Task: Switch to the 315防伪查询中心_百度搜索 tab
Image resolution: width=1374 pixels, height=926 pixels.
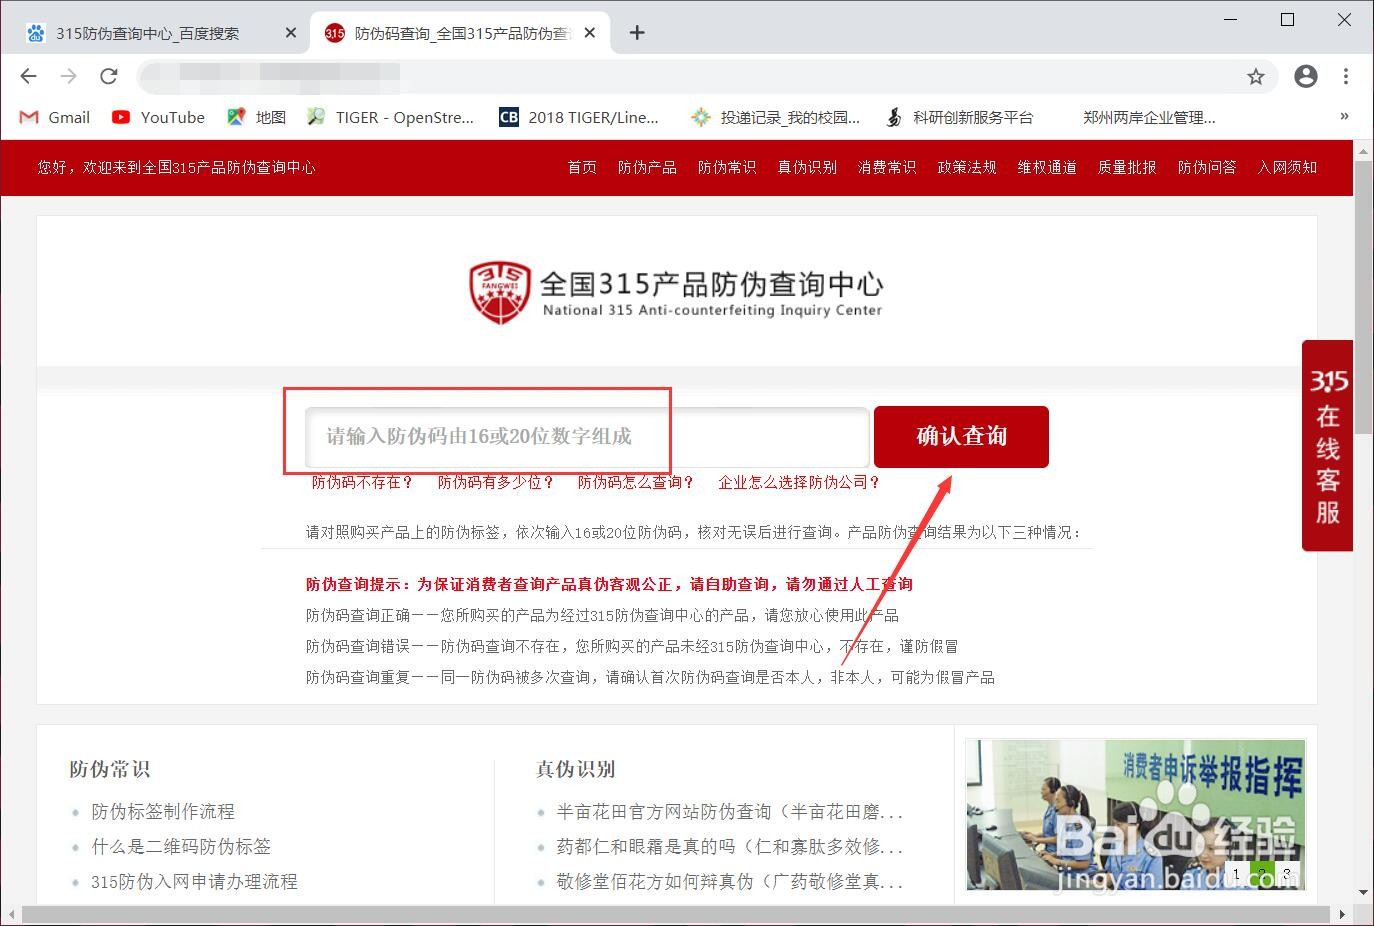Action: point(160,33)
